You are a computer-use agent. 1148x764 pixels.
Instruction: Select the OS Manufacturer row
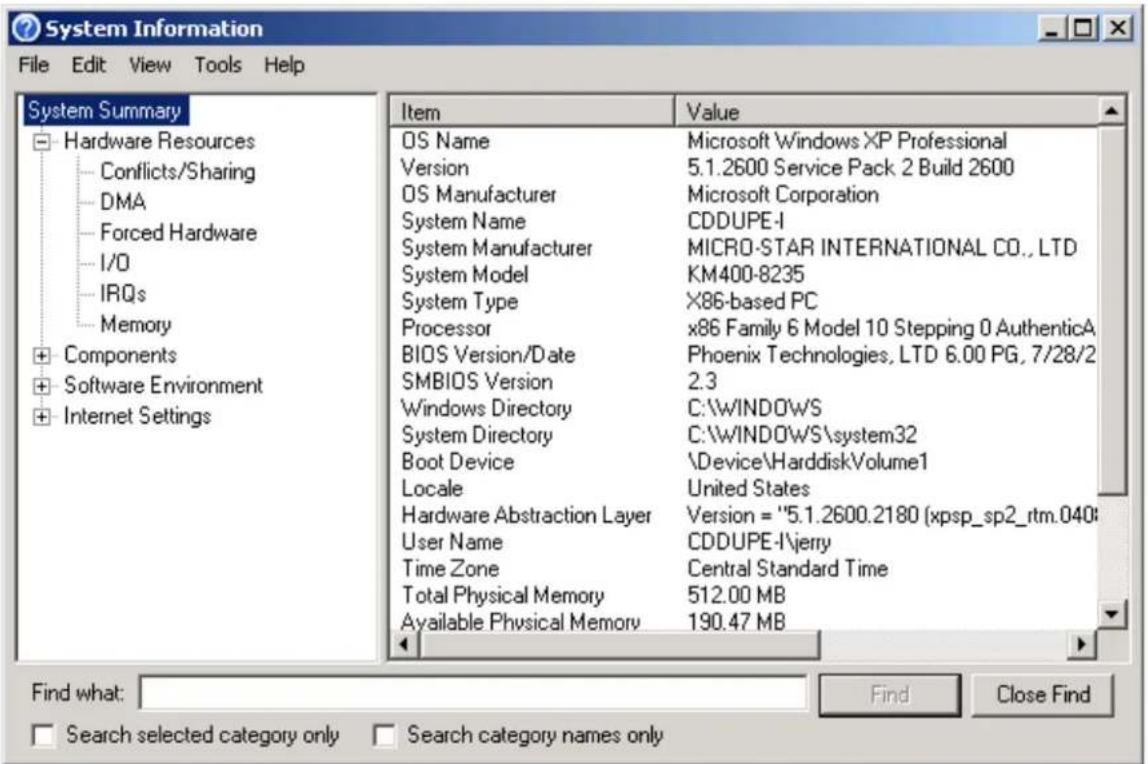pos(743,195)
